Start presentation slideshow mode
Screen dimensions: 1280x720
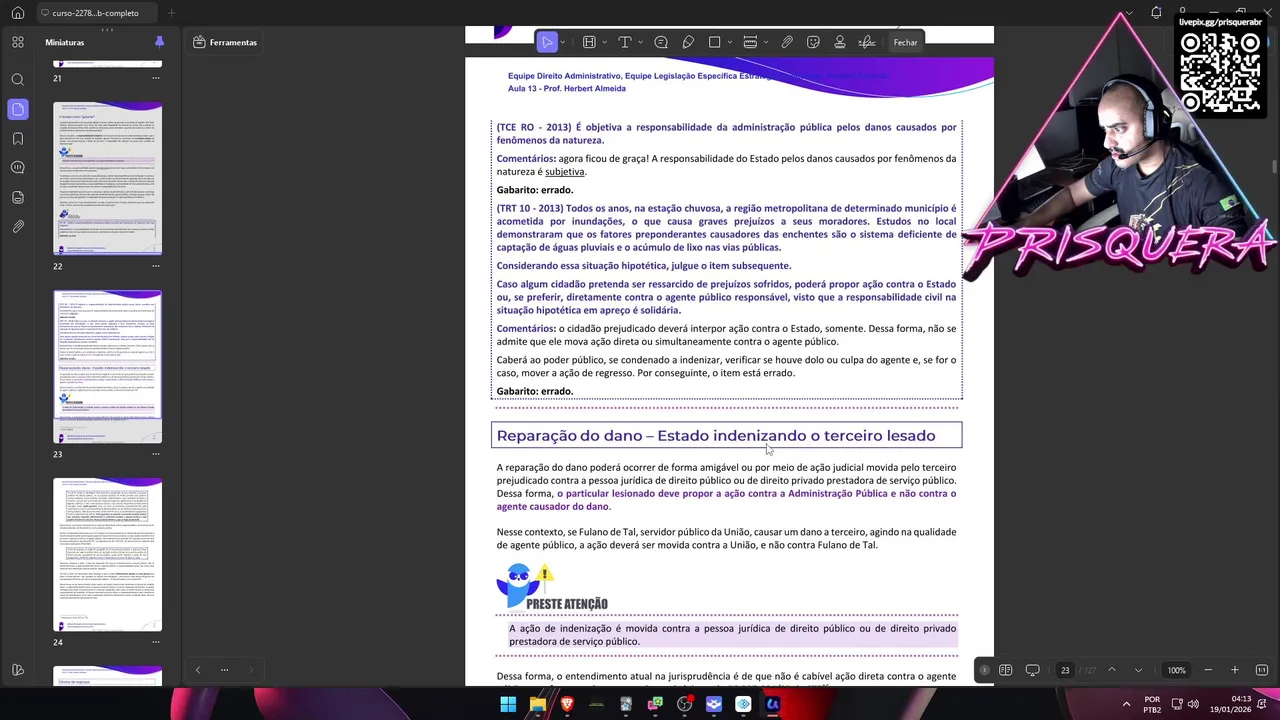[x=1033, y=670]
